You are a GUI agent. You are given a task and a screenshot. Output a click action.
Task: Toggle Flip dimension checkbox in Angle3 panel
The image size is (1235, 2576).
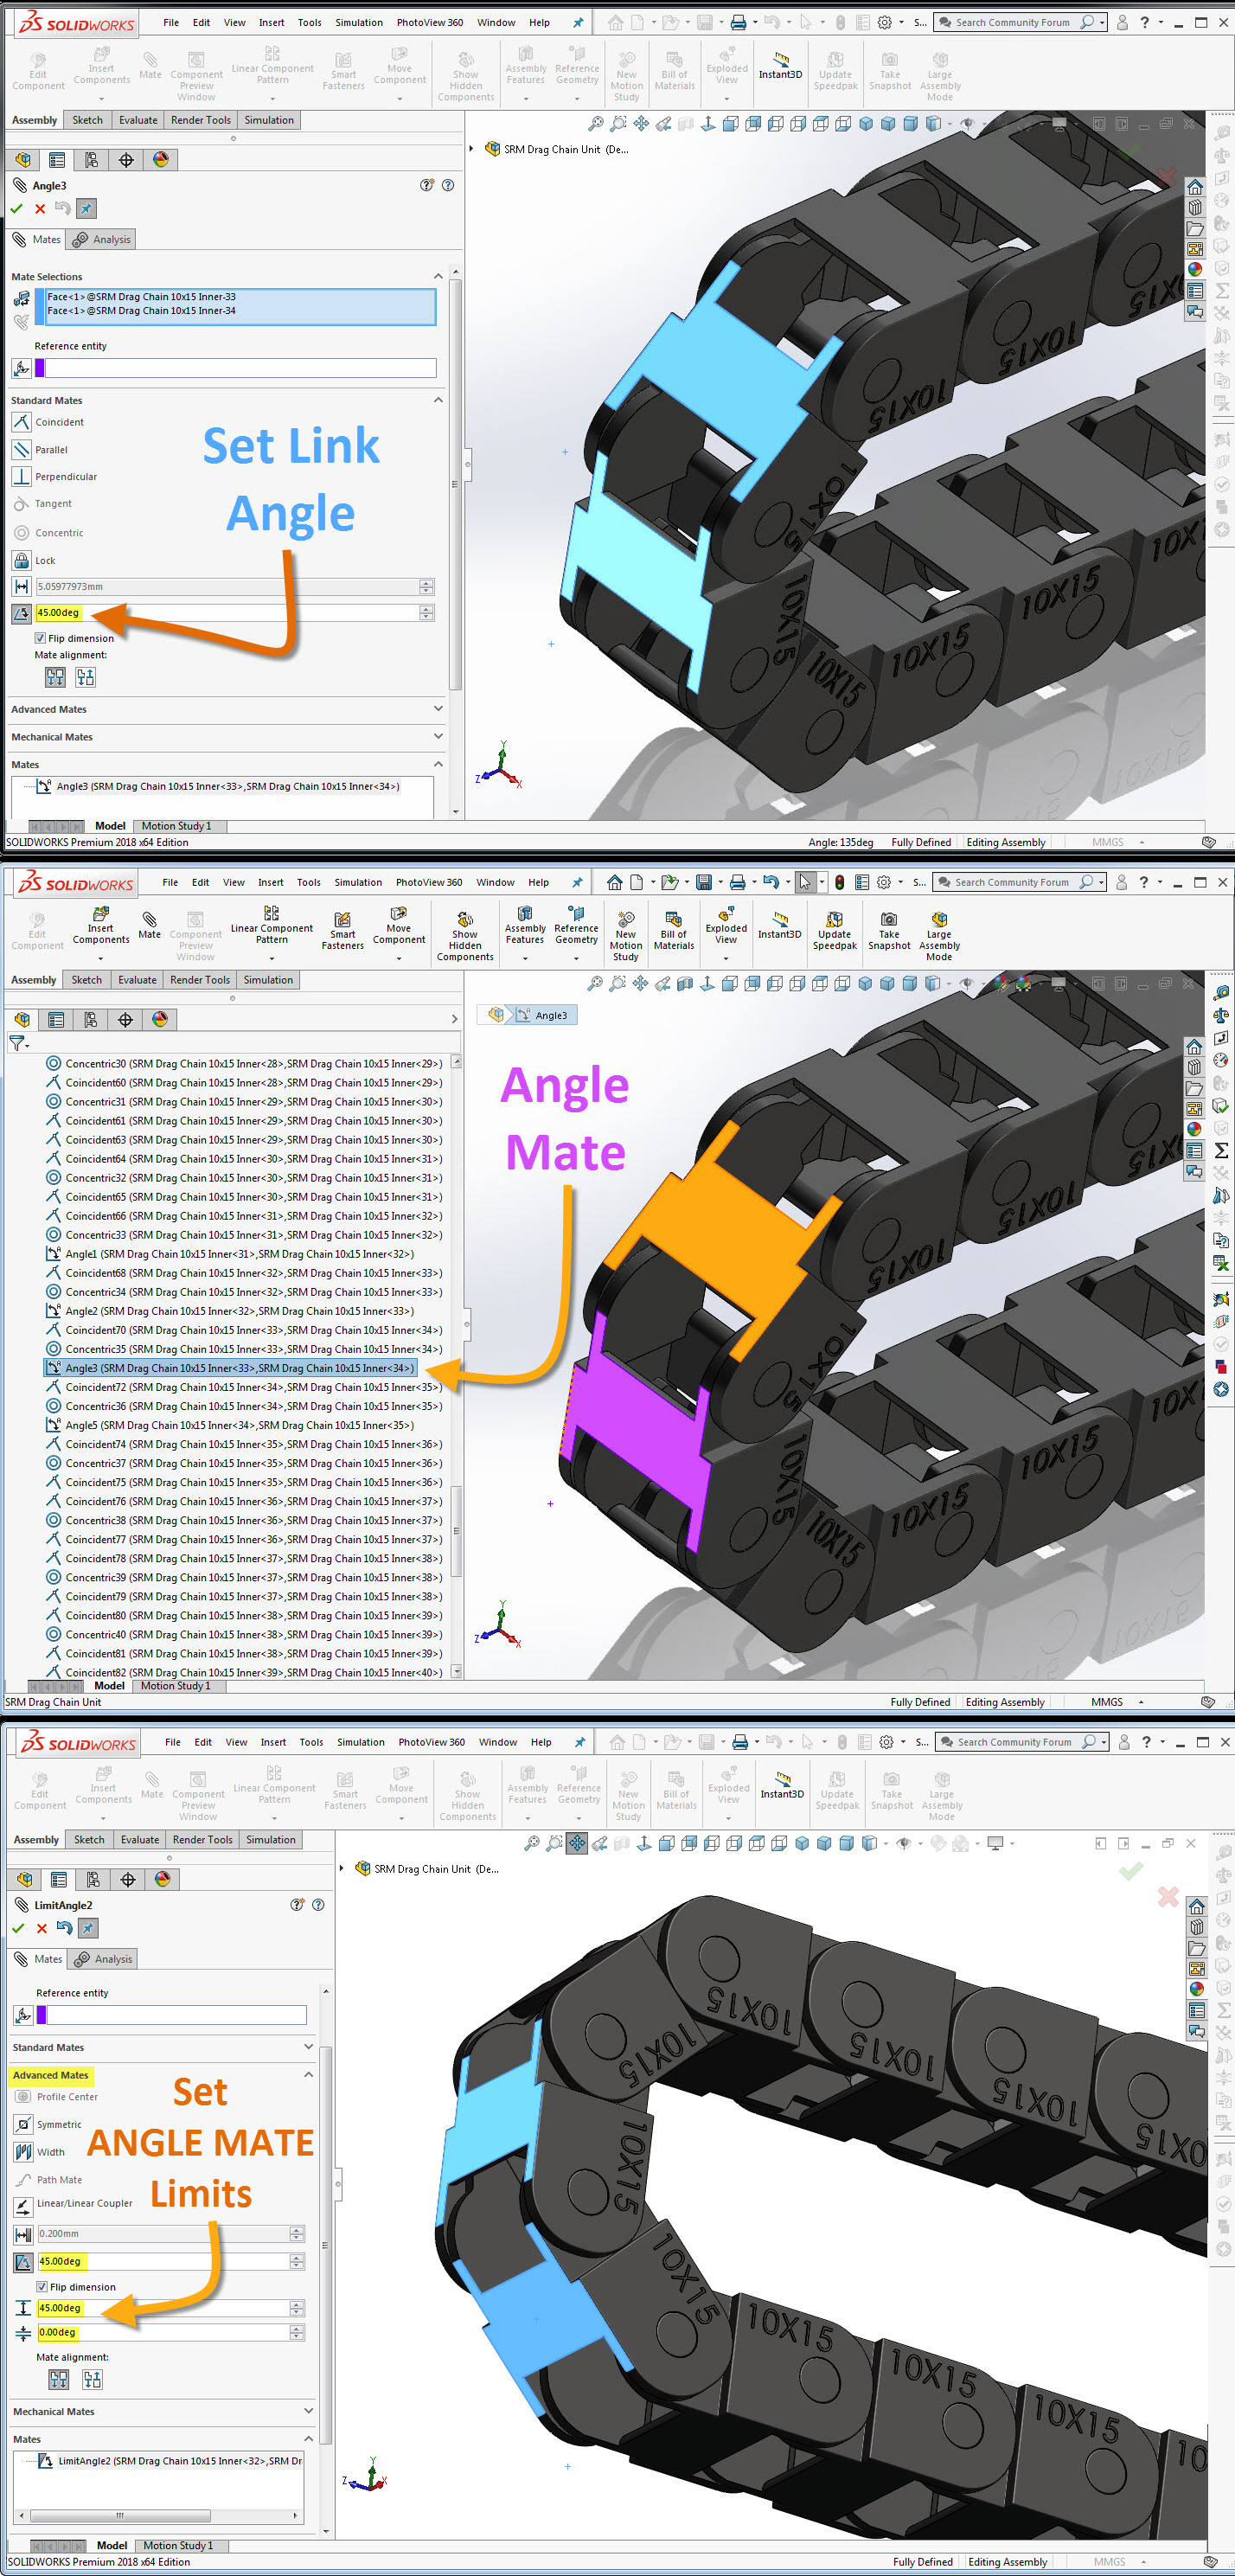40,638
